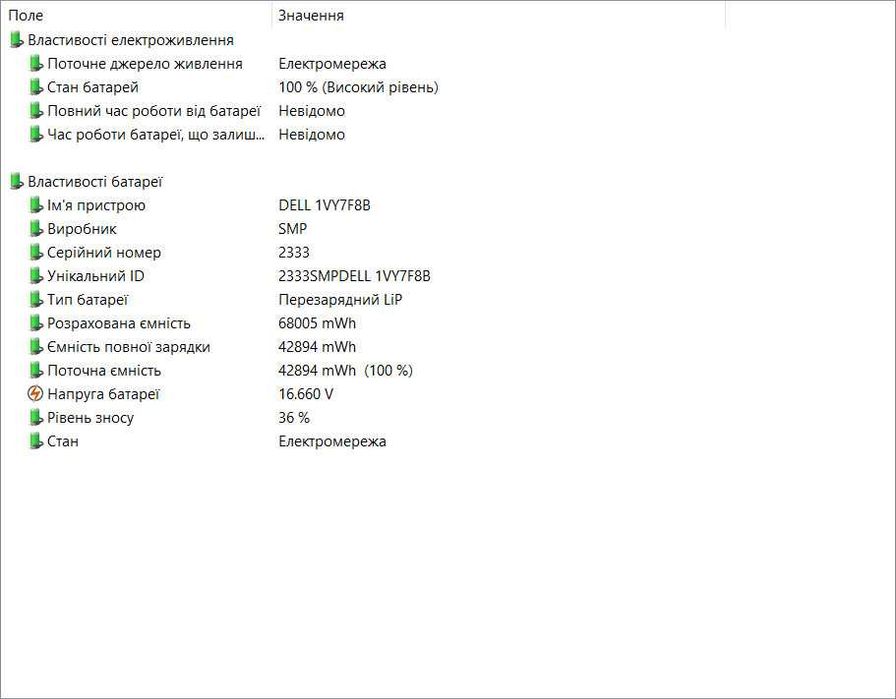Click the 2333 serial number value
Viewport: 896px width, 699px height.
(x=294, y=252)
